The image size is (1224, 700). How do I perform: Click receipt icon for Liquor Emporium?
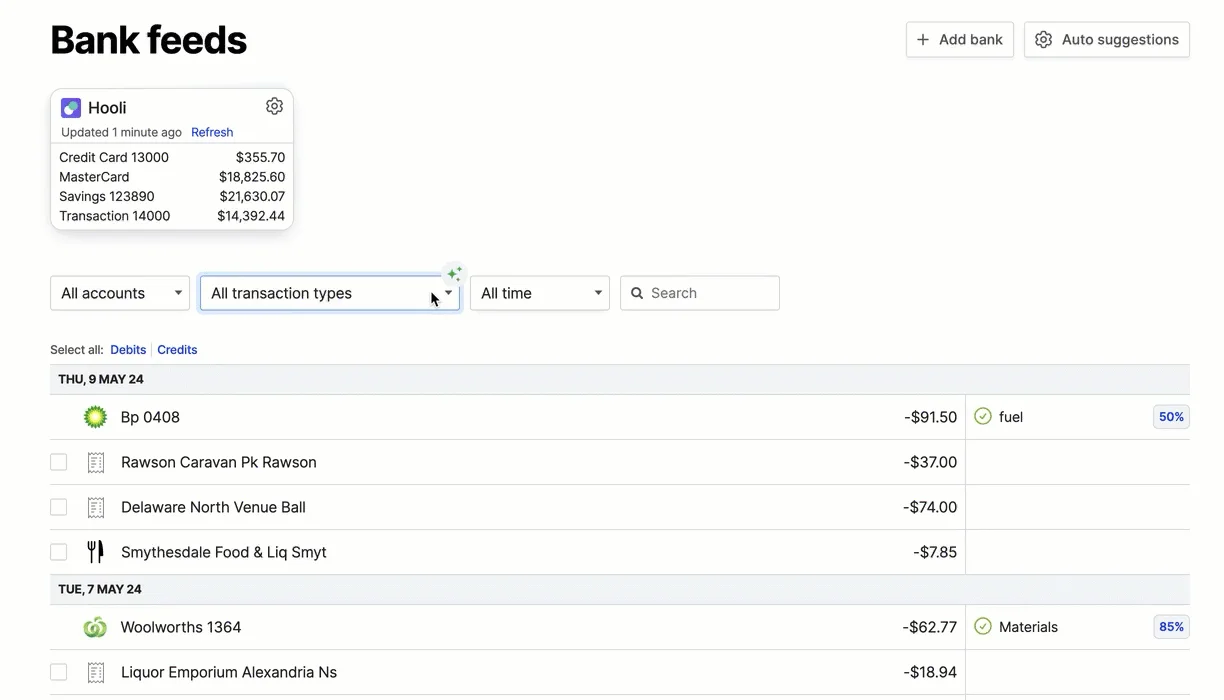pos(96,672)
